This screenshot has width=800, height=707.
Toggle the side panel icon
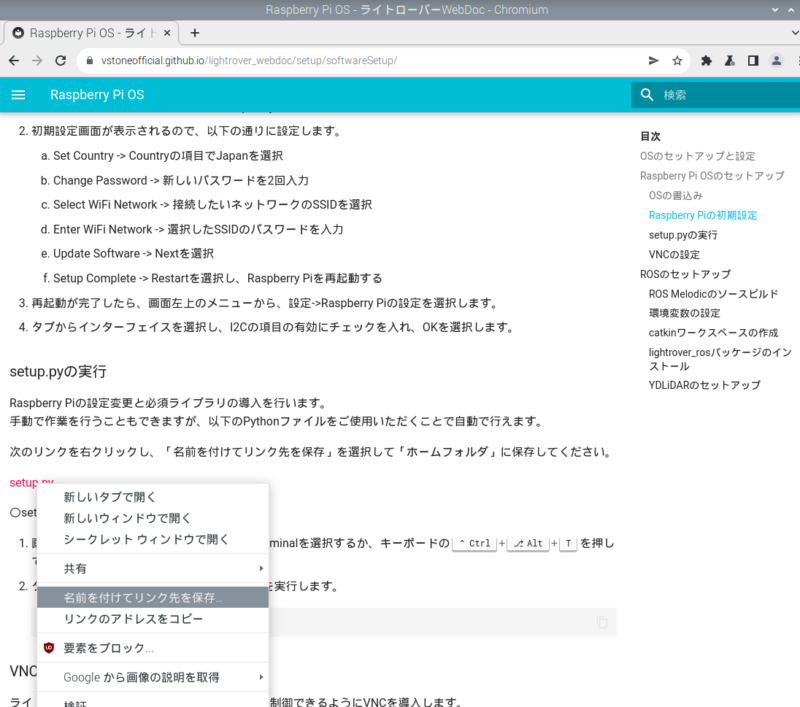point(753,61)
